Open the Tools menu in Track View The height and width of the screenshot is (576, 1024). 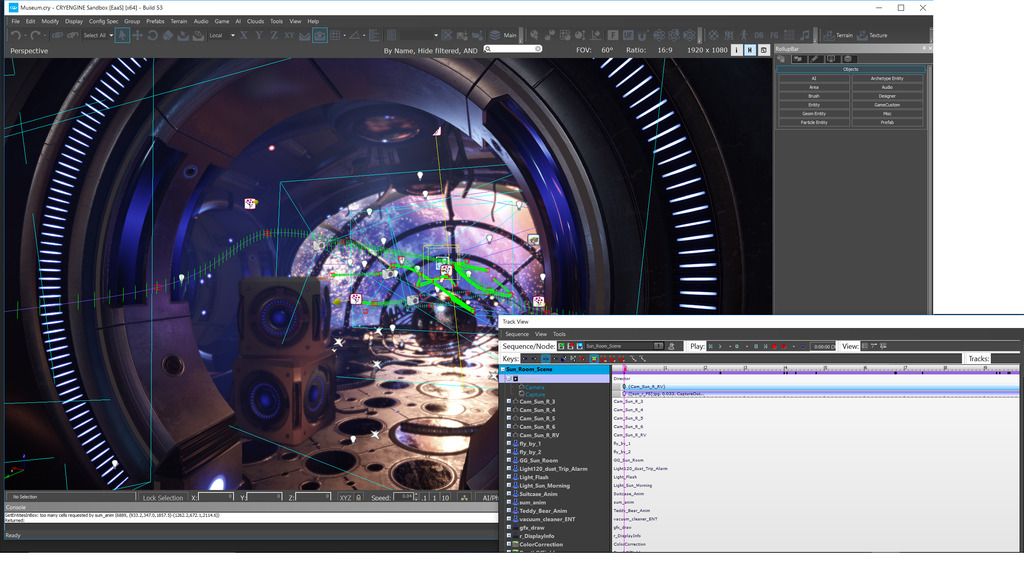559,334
